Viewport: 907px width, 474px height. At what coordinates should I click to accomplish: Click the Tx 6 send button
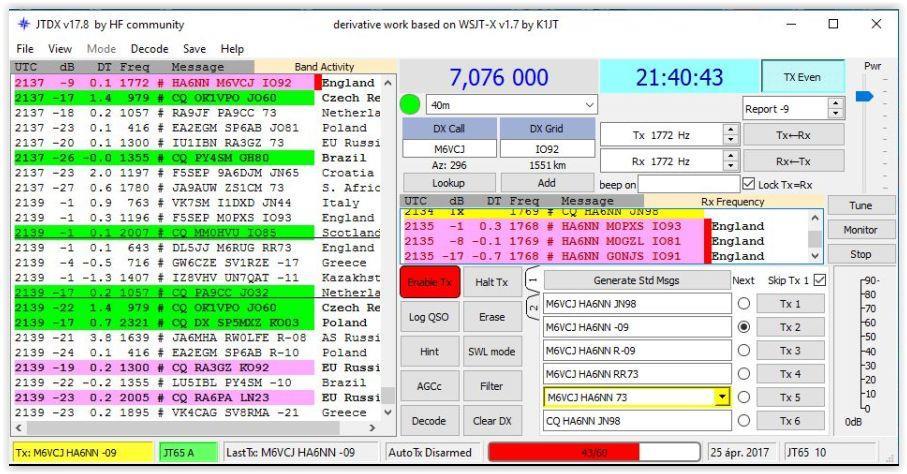click(790, 421)
